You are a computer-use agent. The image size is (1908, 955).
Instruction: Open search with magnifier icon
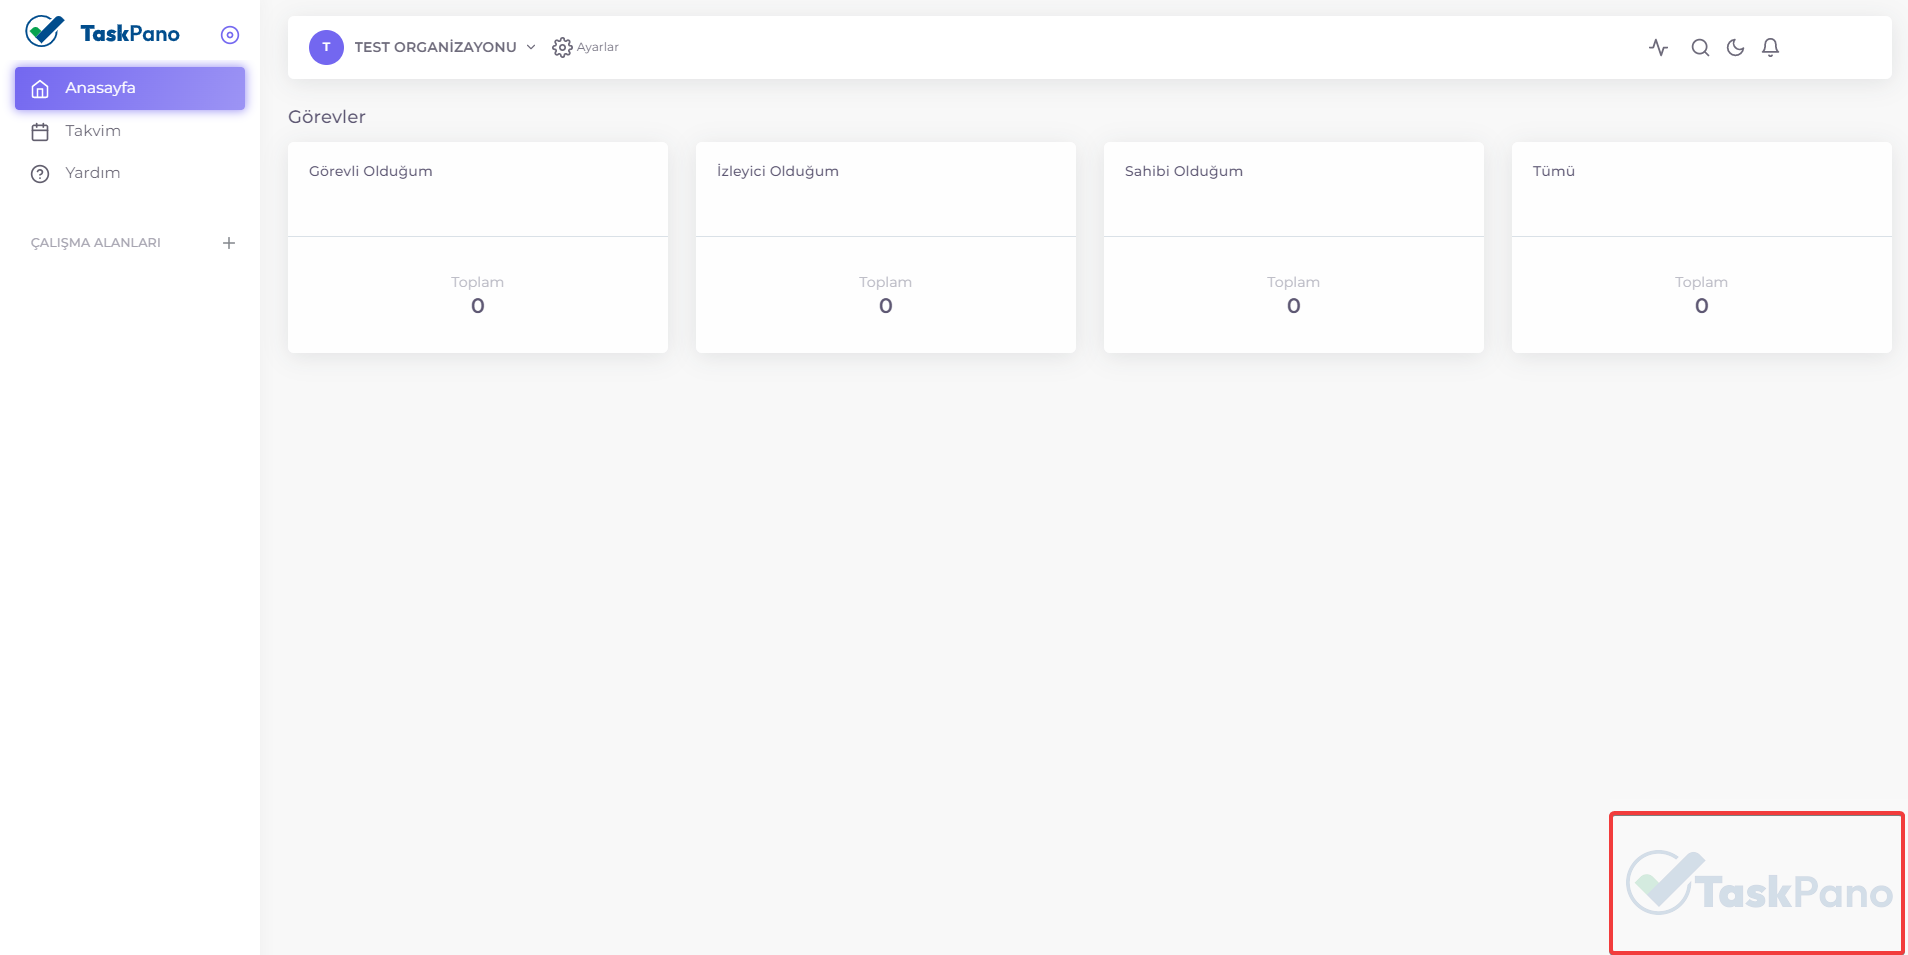(x=1700, y=47)
